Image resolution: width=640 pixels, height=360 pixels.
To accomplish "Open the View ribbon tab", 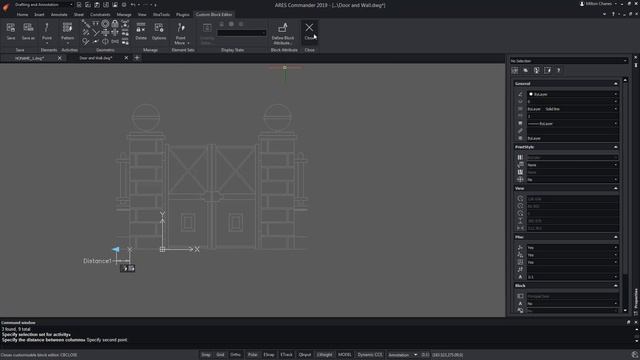I will click(x=142, y=14).
